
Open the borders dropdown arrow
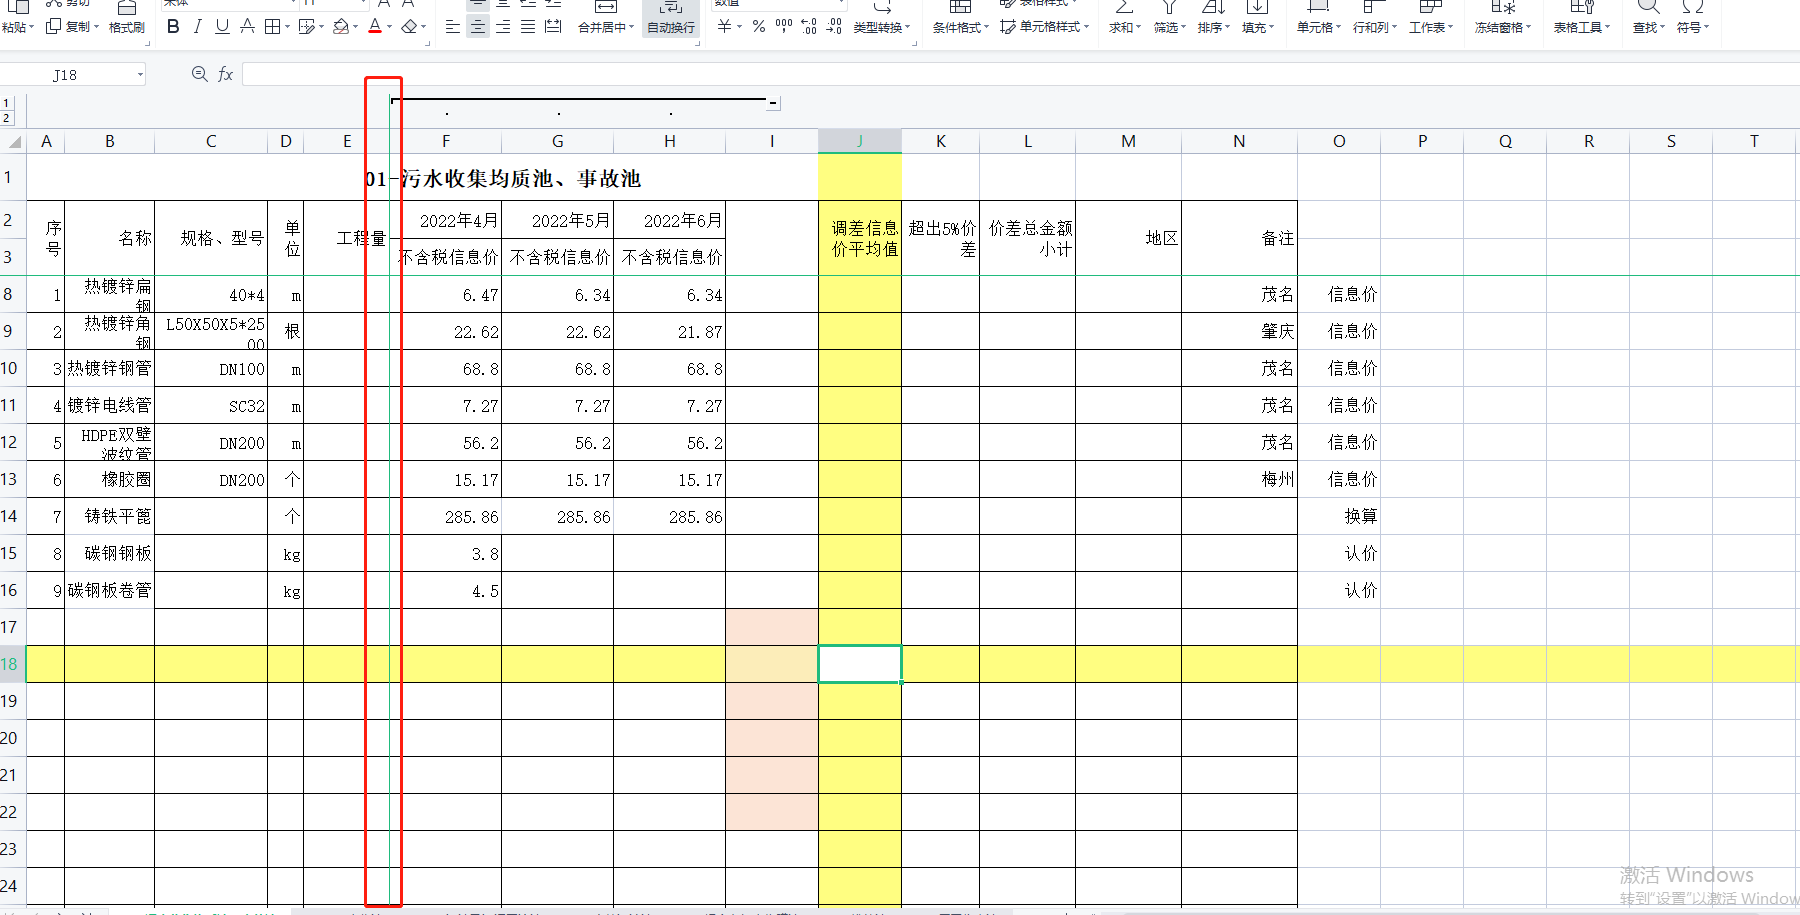[286, 27]
